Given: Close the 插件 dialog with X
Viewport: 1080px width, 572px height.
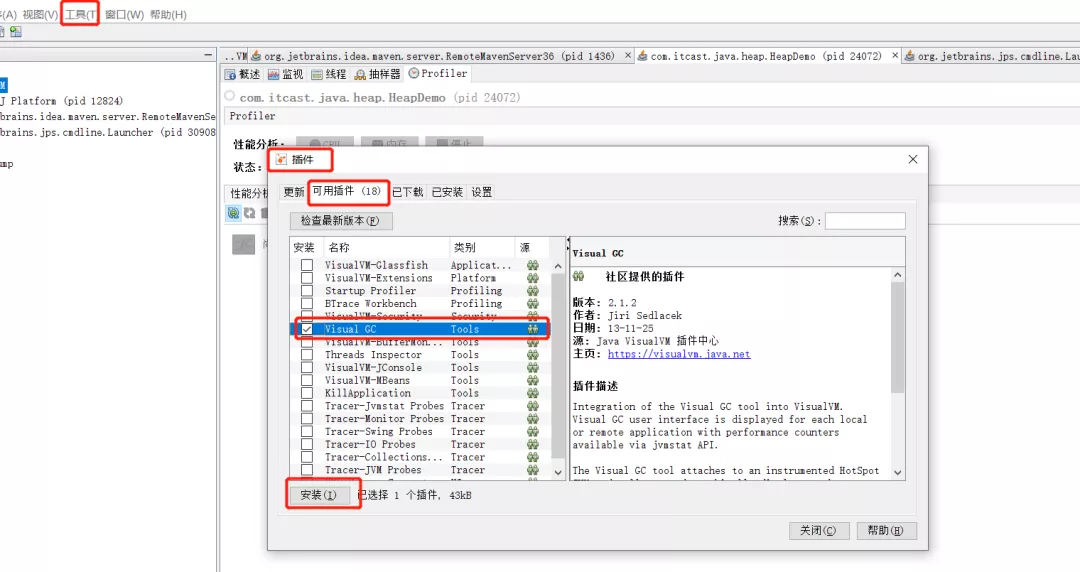Looking at the screenshot, I should point(913,159).
